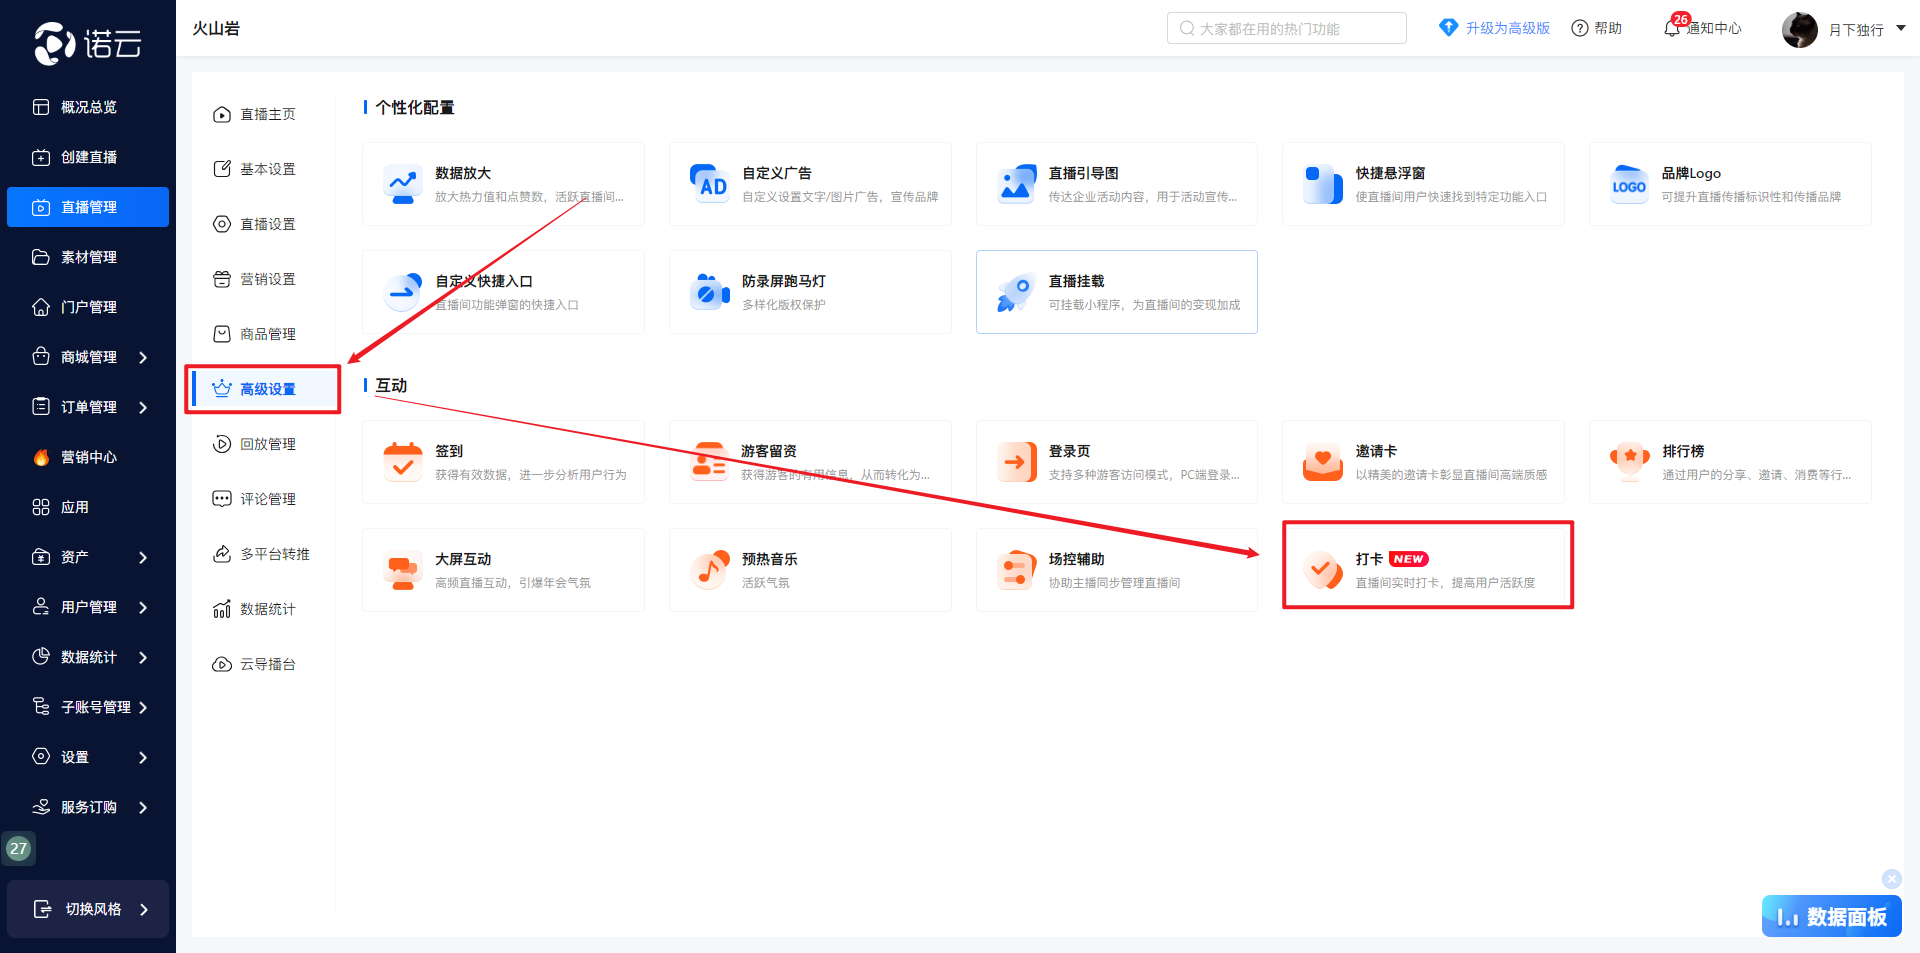
Task: Click the search field for popular functions
Action: [1286, 28]
